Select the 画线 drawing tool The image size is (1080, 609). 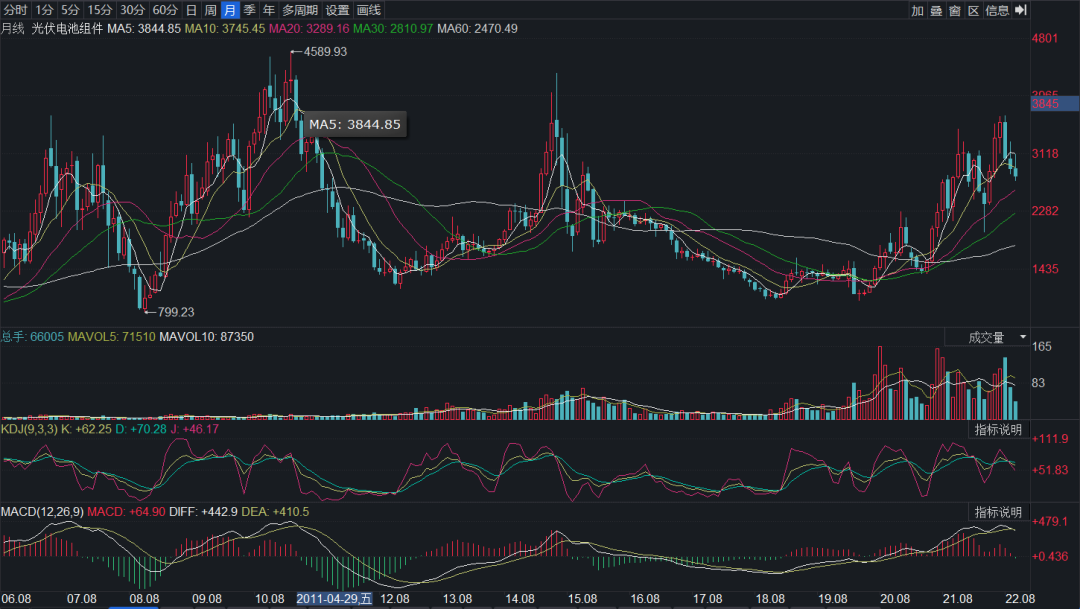pyautogui.click(x=369, y=10)
